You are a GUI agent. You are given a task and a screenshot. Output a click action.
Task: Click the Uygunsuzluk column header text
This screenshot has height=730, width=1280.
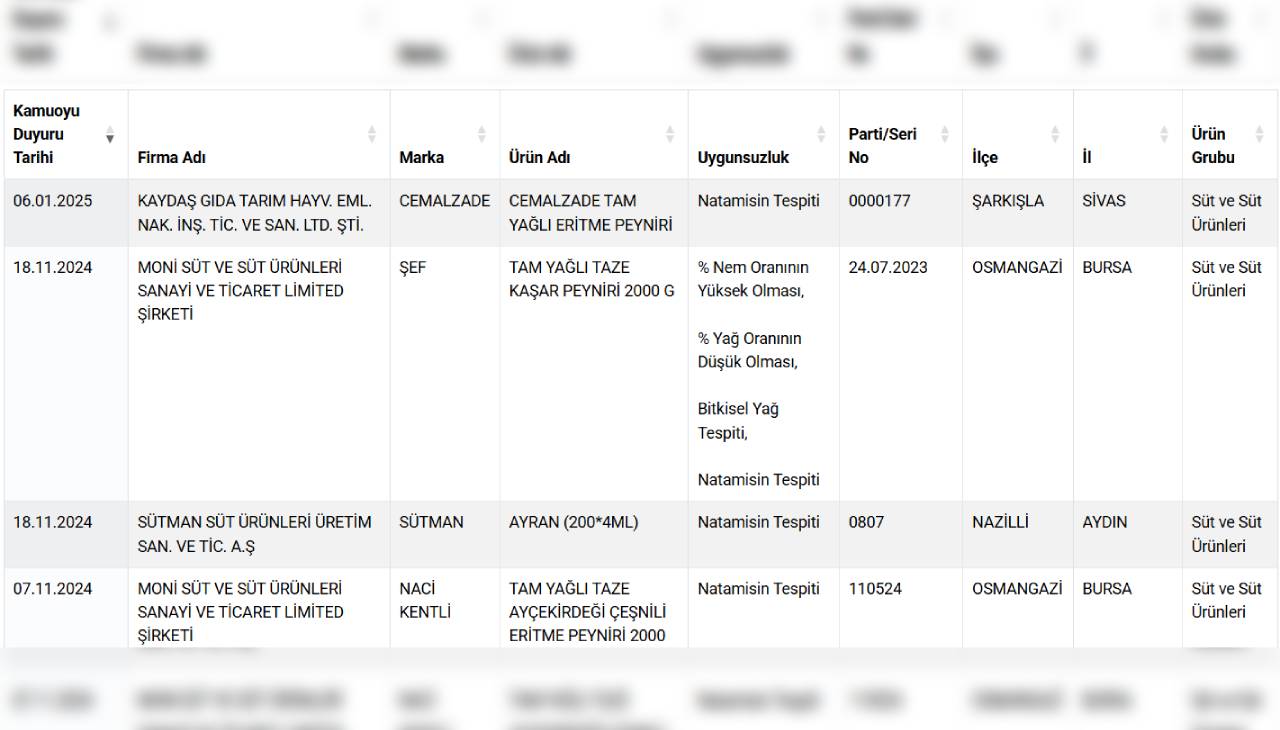click(x=743, y=157)
